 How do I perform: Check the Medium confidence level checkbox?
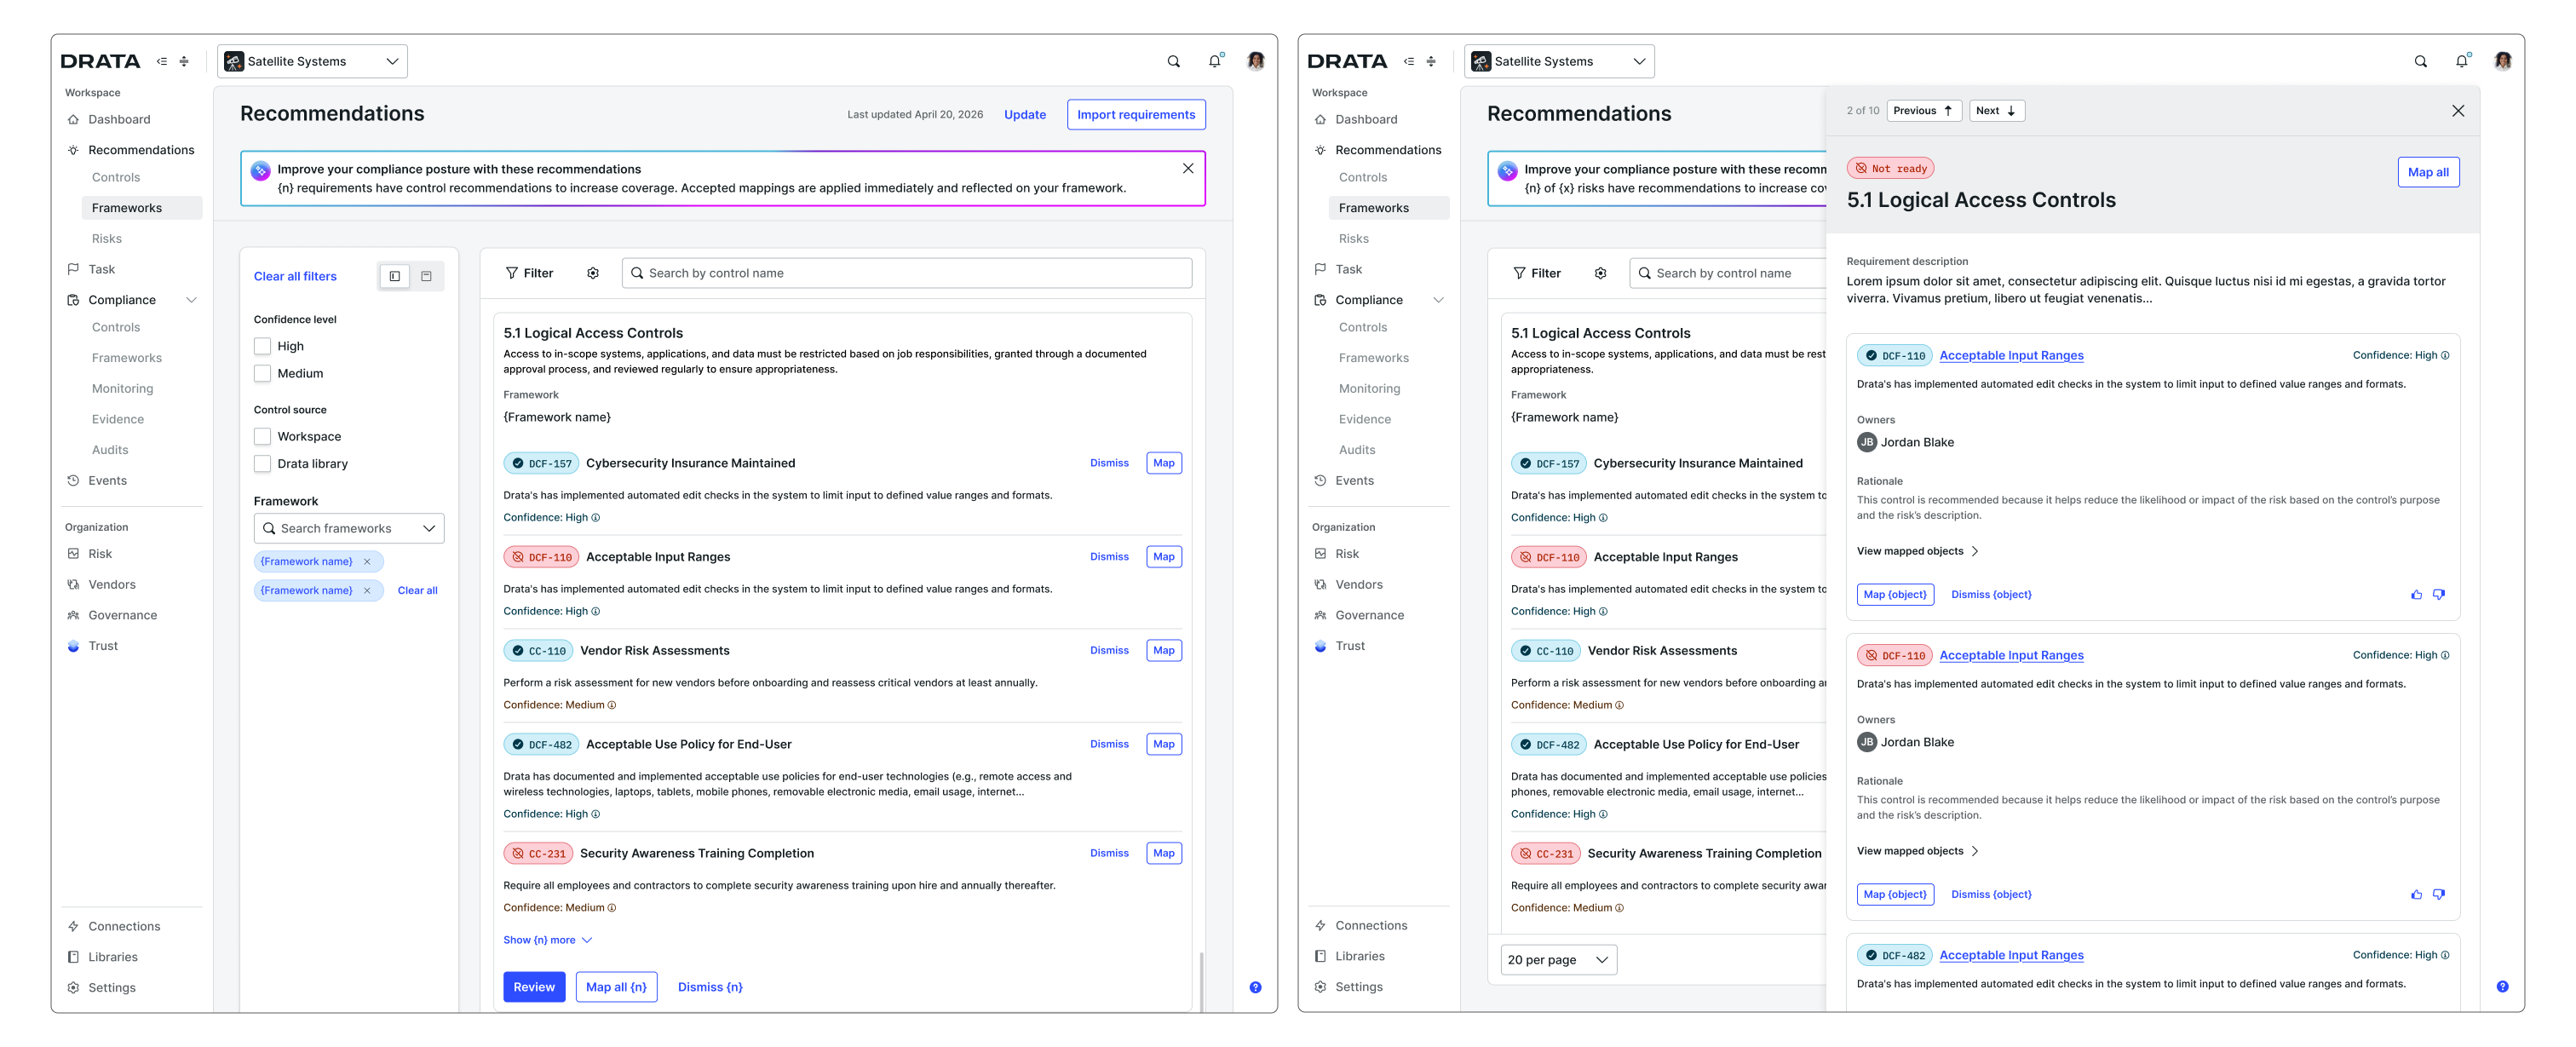point(262,373)
